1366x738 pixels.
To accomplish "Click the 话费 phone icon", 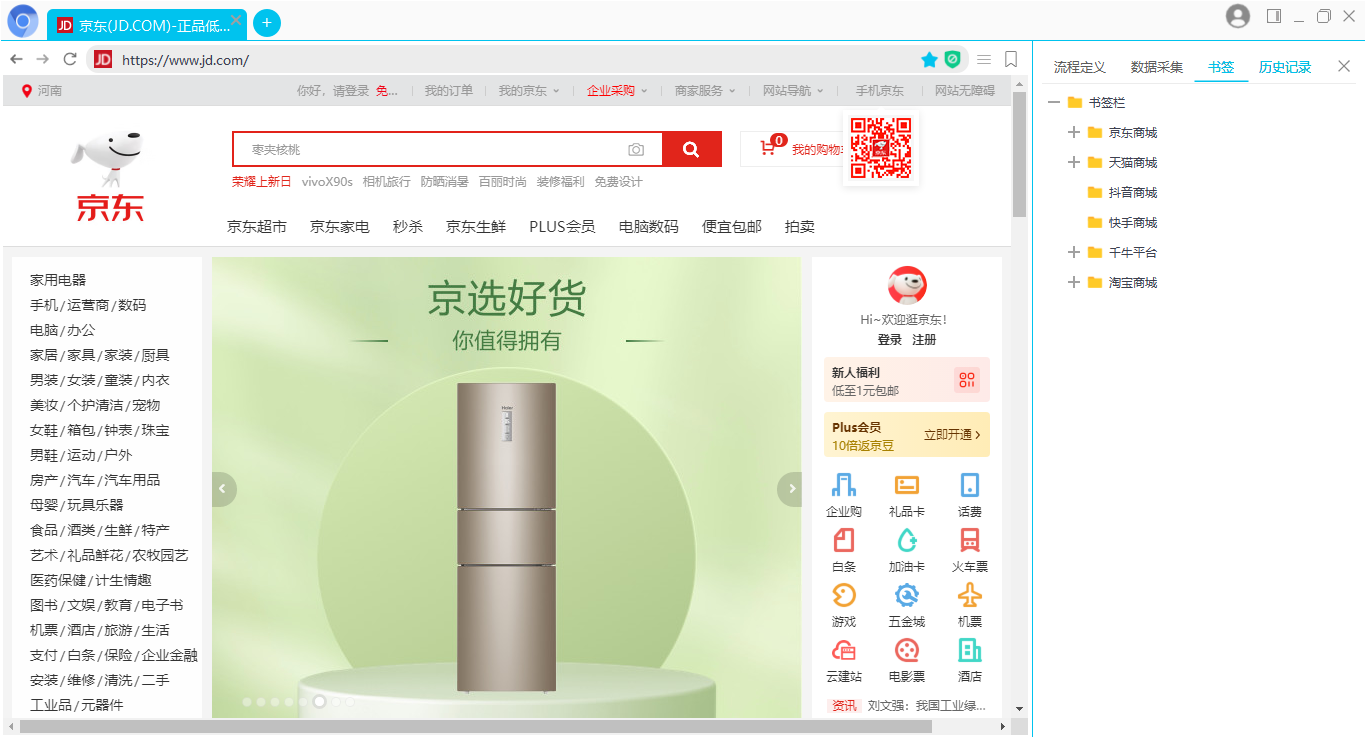I will pyautogui.click(x=969, y=485).
